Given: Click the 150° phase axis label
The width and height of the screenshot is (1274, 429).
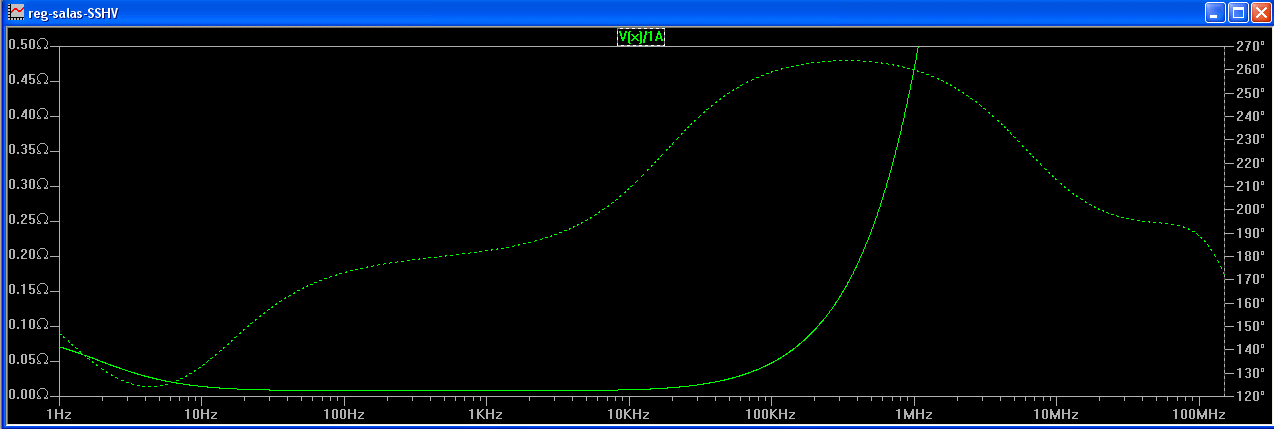Looking at the screenshot, I should [x=1250, y=326].
